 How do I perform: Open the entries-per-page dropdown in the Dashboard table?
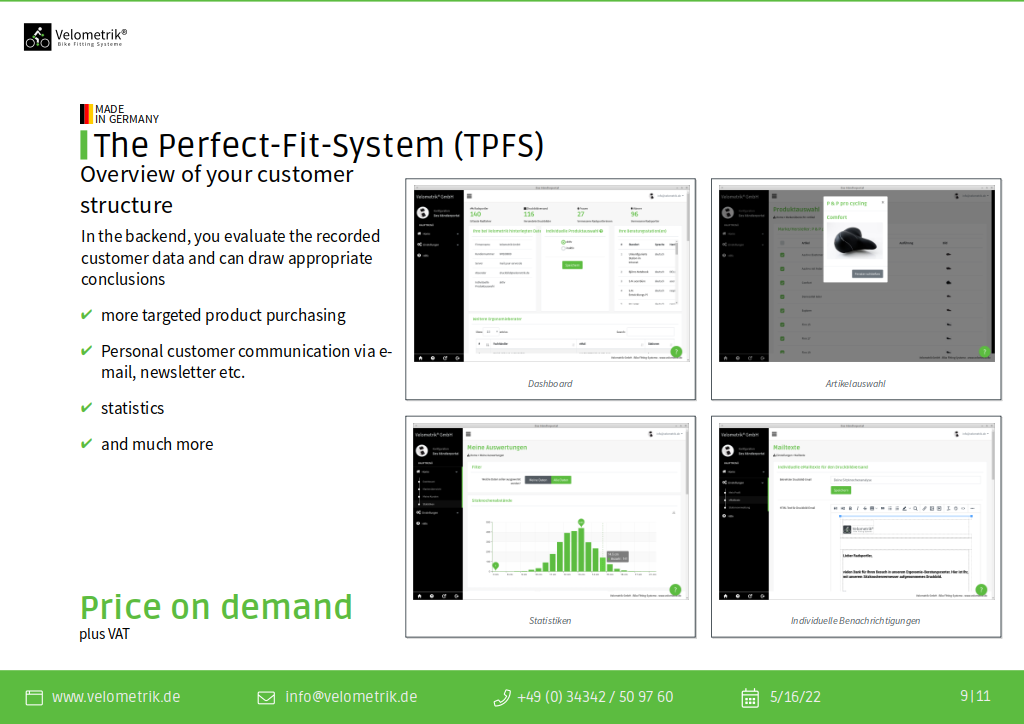491,331
